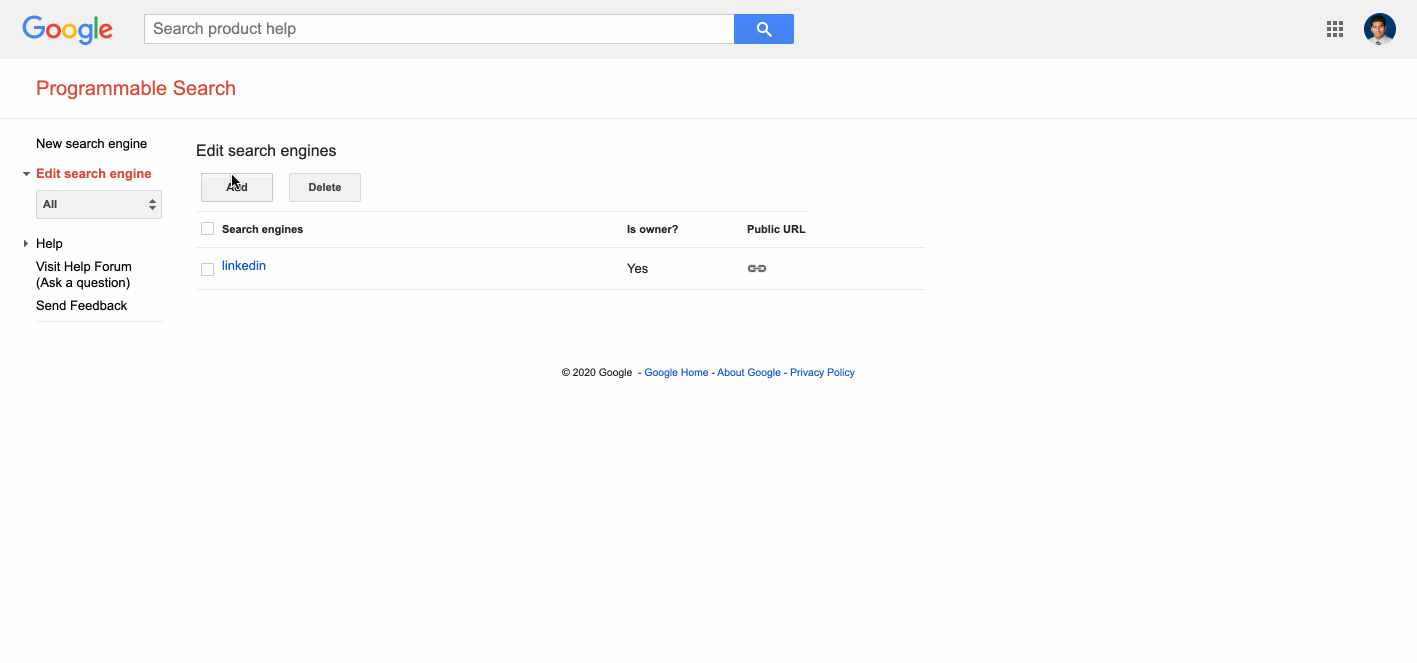The height and width of the screenshot is (663, 1417).
Task: Open the All search engines dropdown
Action: point(99,204)
